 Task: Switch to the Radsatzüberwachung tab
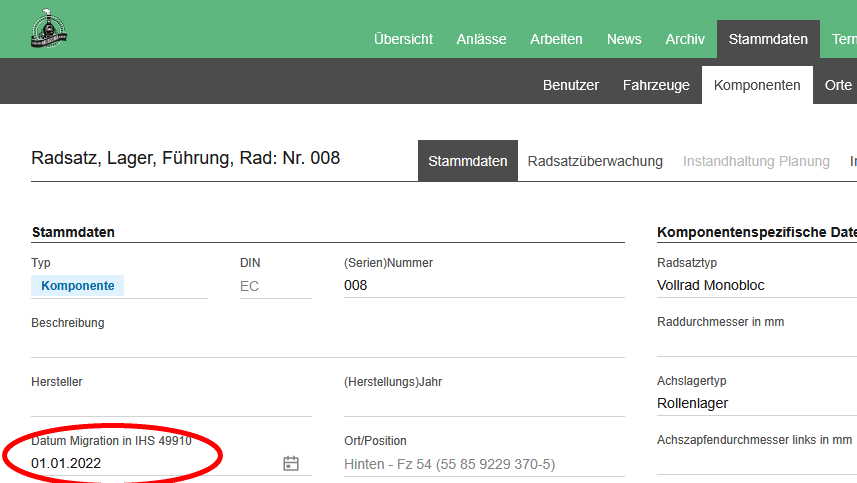595,161
